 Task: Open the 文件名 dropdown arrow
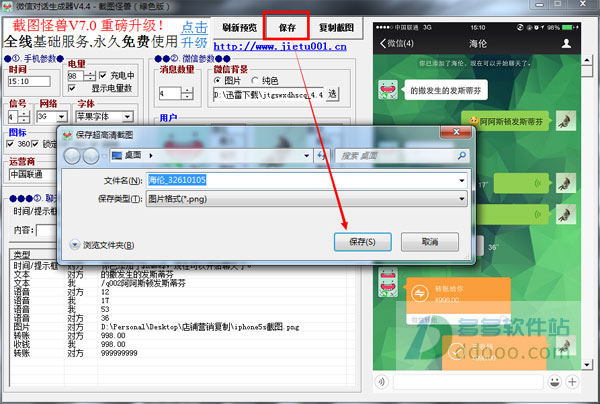(462, 180)
